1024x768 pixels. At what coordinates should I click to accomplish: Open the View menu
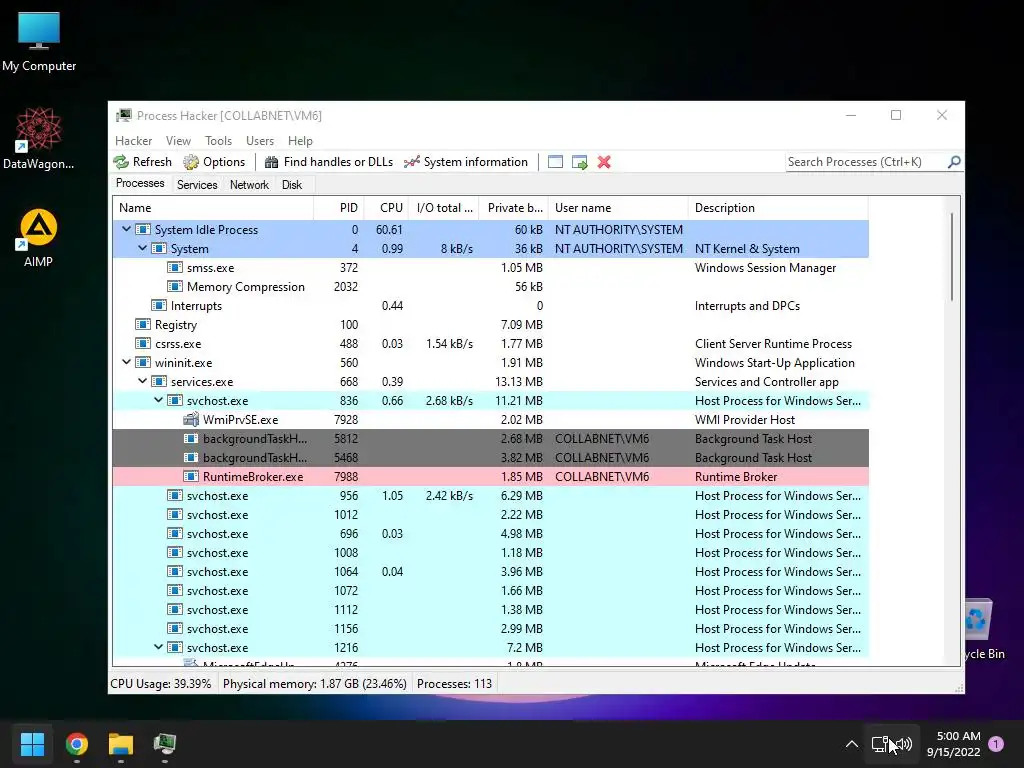point(178,141)
